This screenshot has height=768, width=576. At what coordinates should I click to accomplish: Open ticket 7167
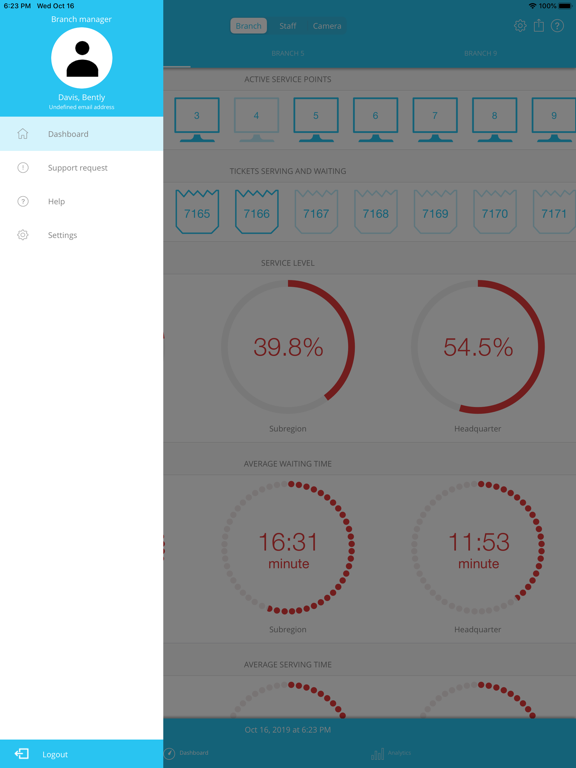[316, 212]
